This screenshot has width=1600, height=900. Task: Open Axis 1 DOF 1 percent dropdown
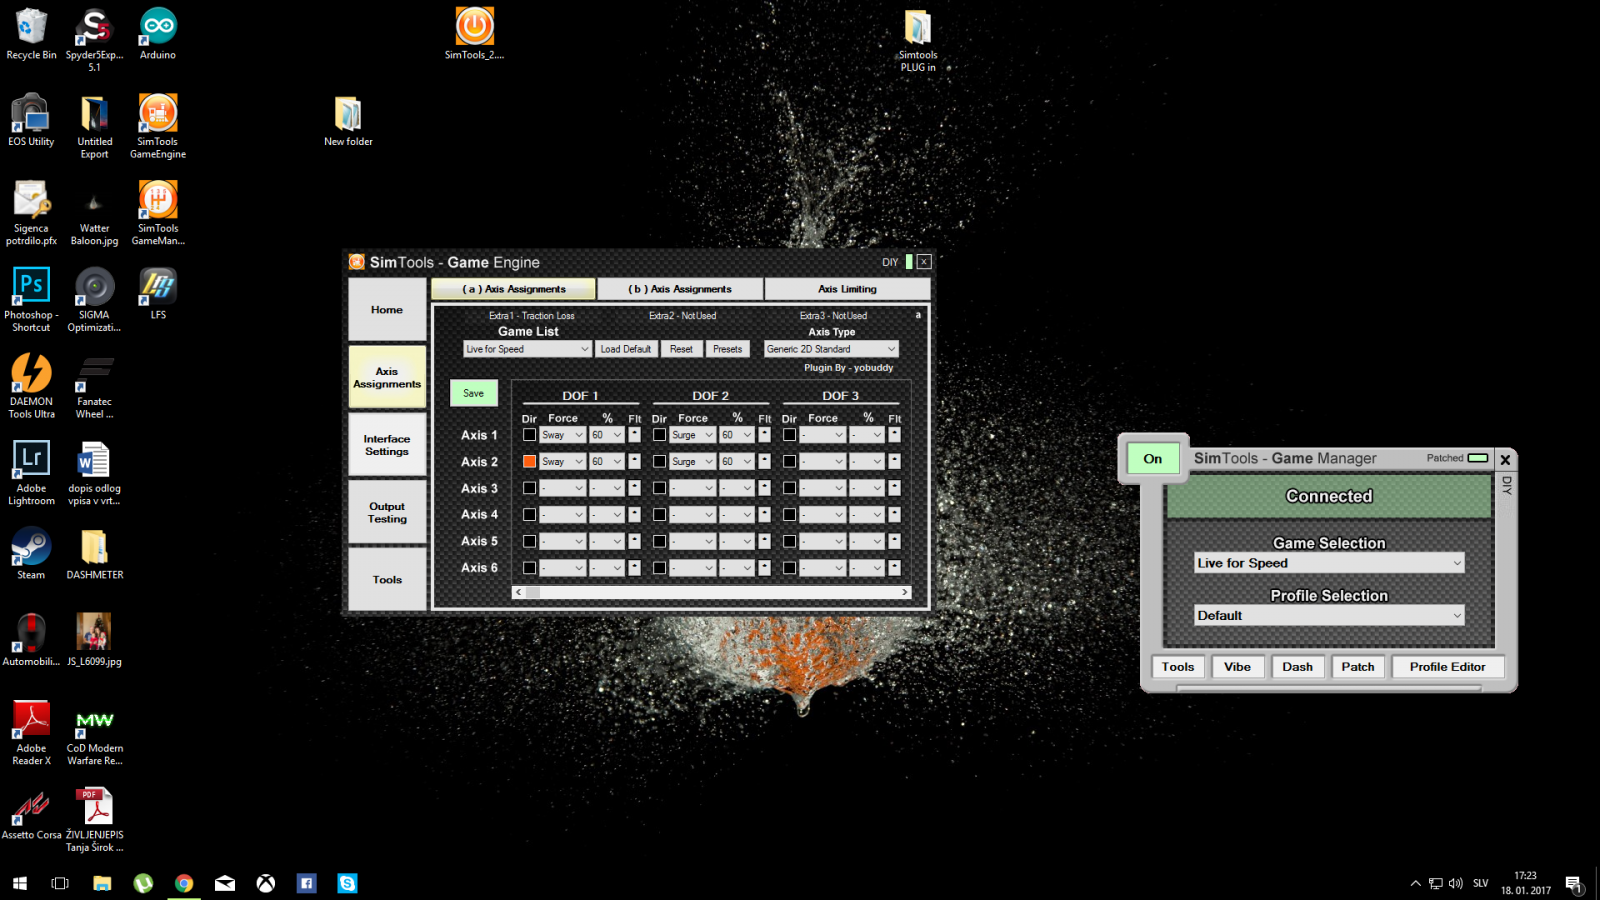point(607,435)
